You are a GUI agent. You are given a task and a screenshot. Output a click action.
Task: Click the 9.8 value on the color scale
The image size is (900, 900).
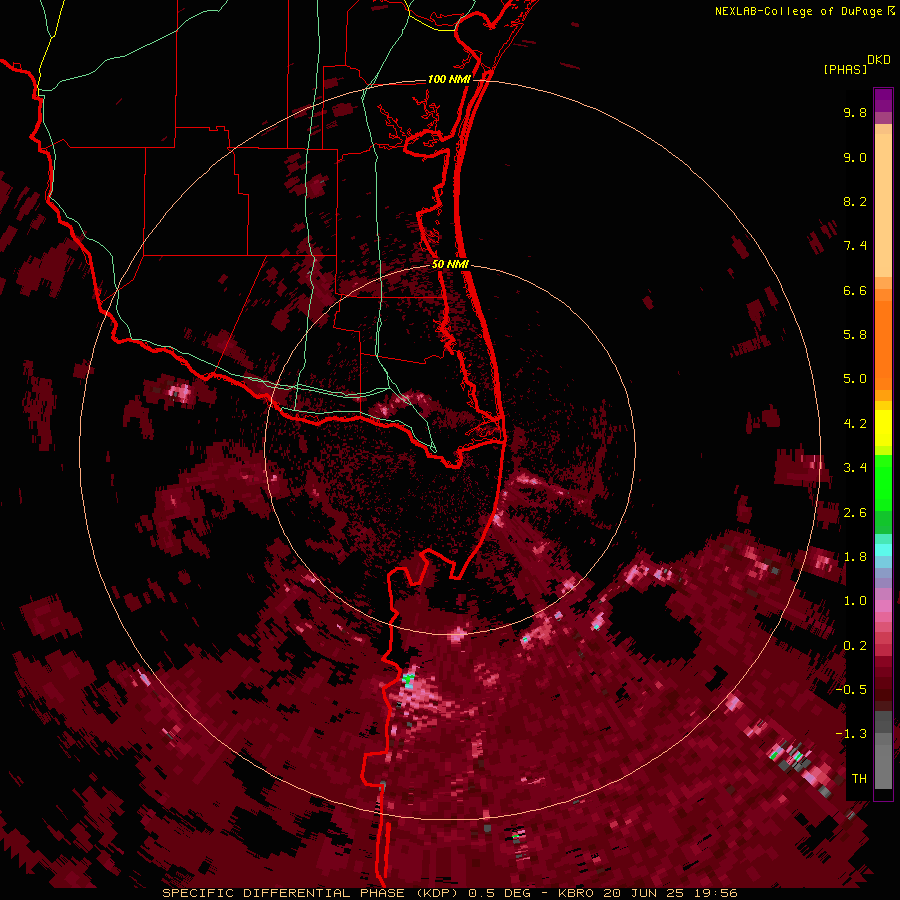tap(855, 112)
